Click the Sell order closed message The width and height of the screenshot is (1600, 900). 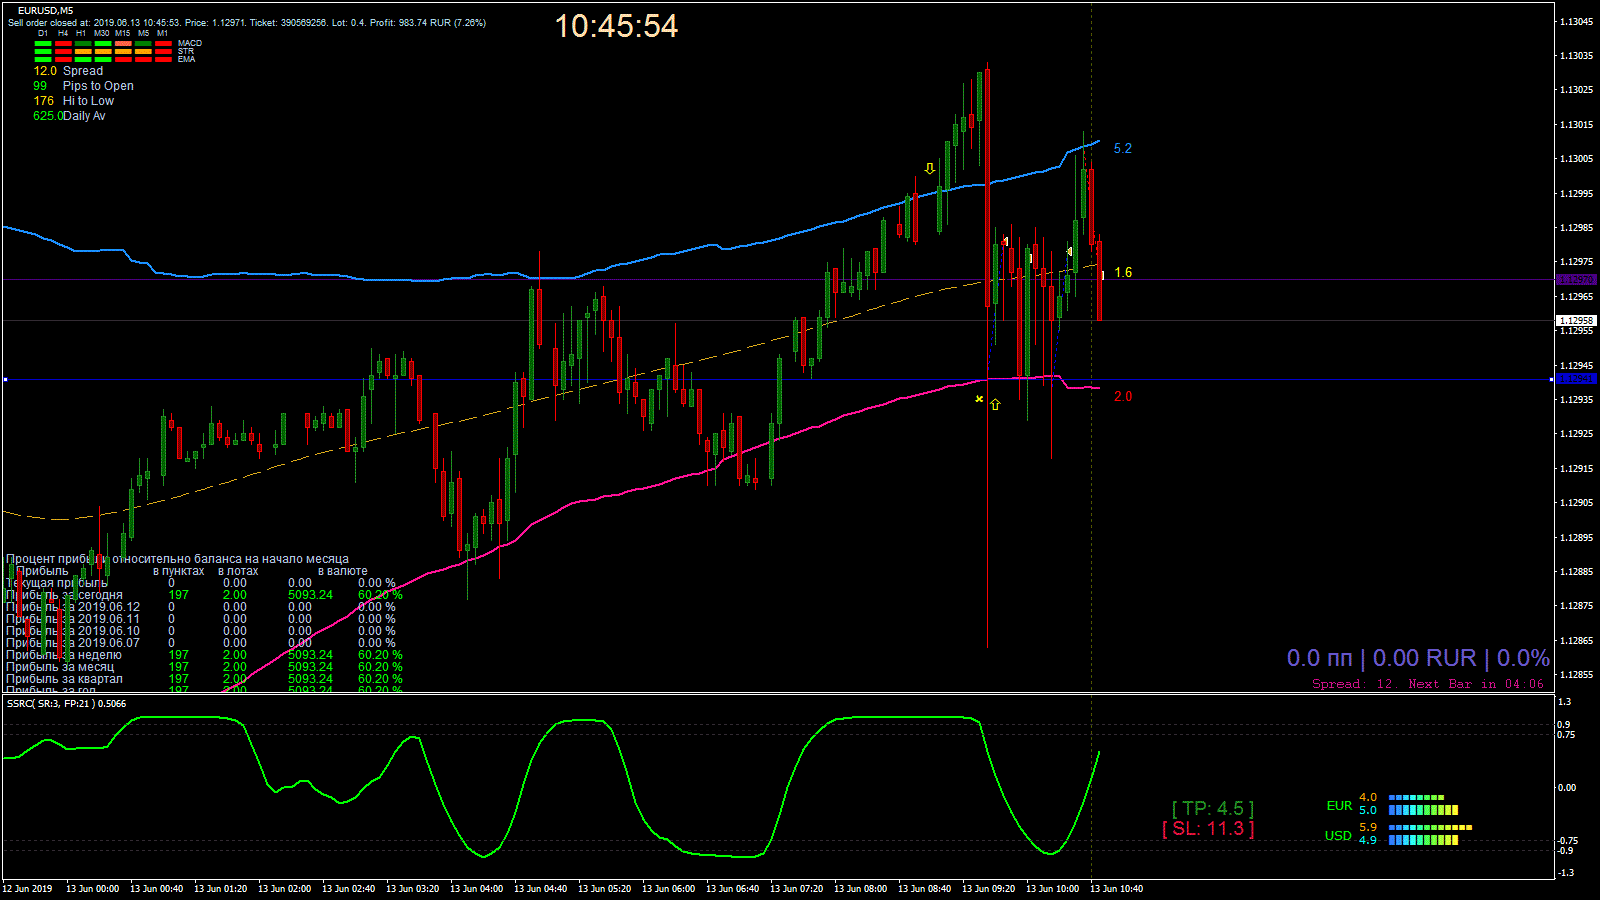(247, 23)
